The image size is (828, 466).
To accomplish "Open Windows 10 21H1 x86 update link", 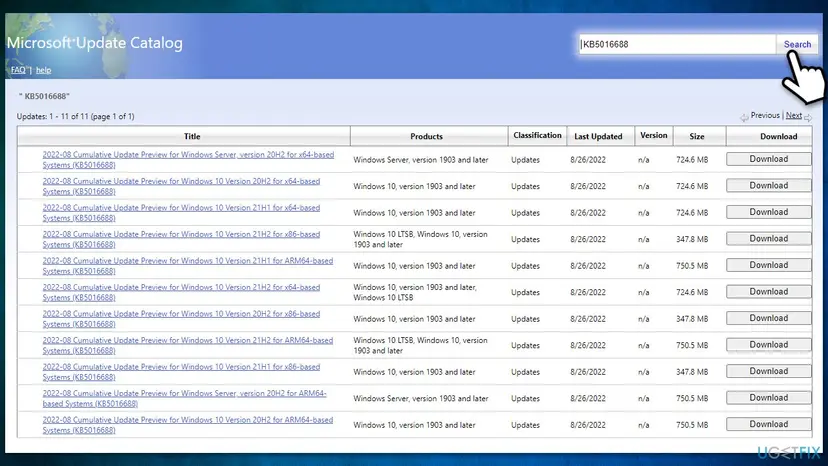I will coord(181,371).
